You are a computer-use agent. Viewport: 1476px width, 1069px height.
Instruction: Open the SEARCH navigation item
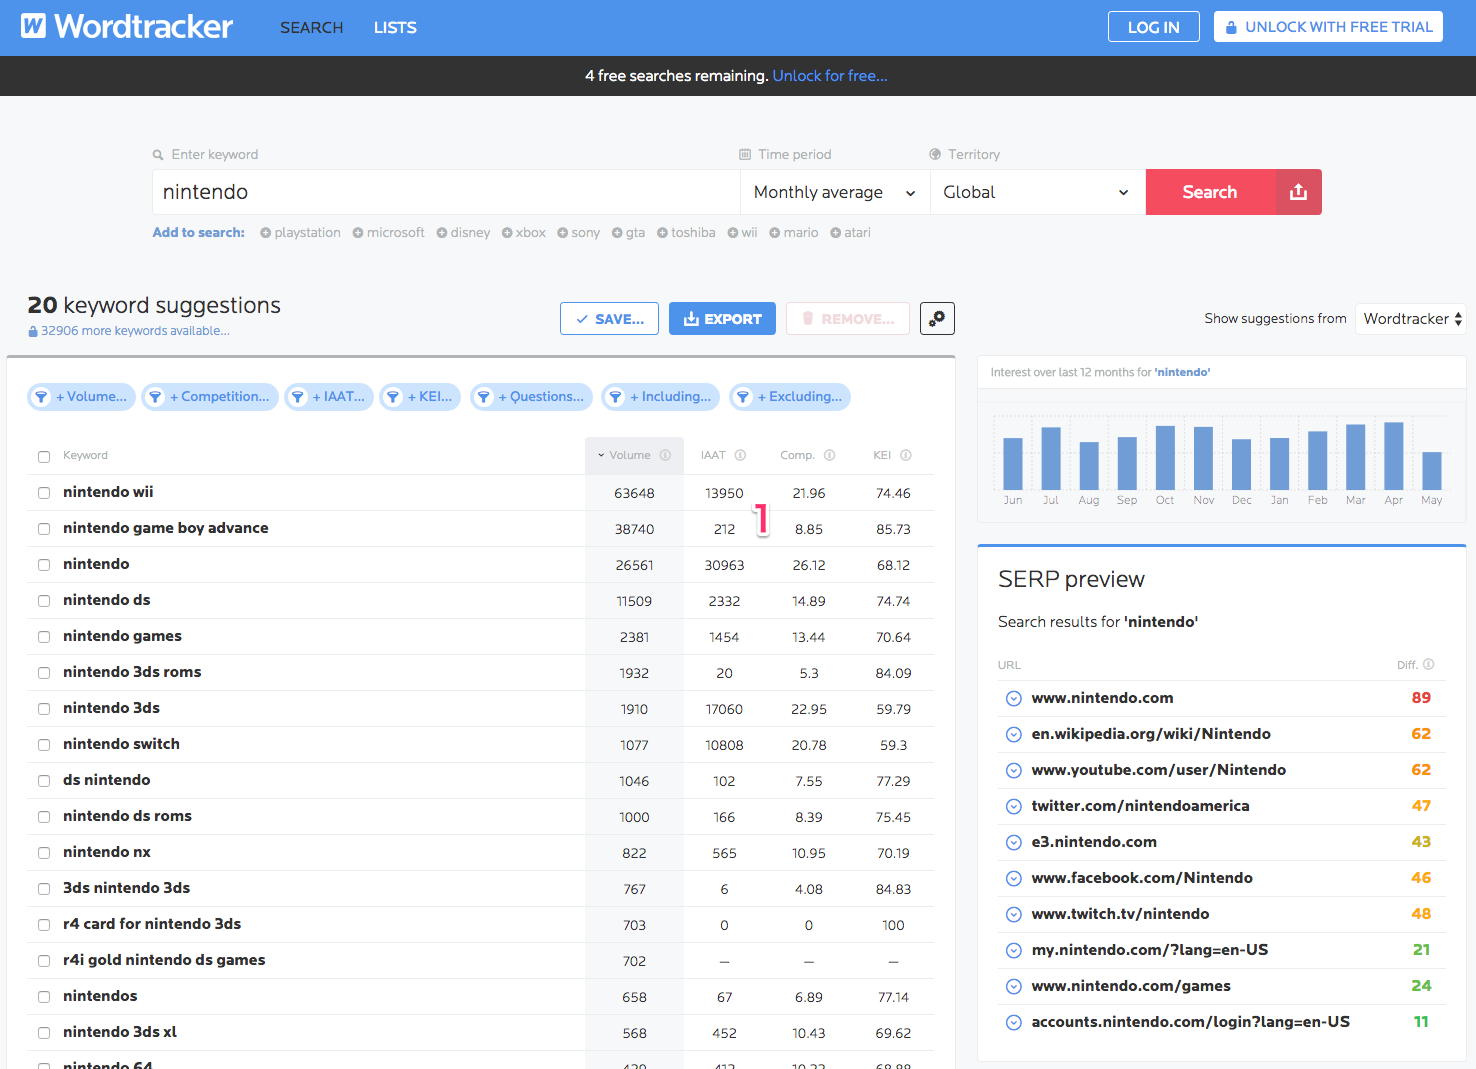(x=311, y=28)
